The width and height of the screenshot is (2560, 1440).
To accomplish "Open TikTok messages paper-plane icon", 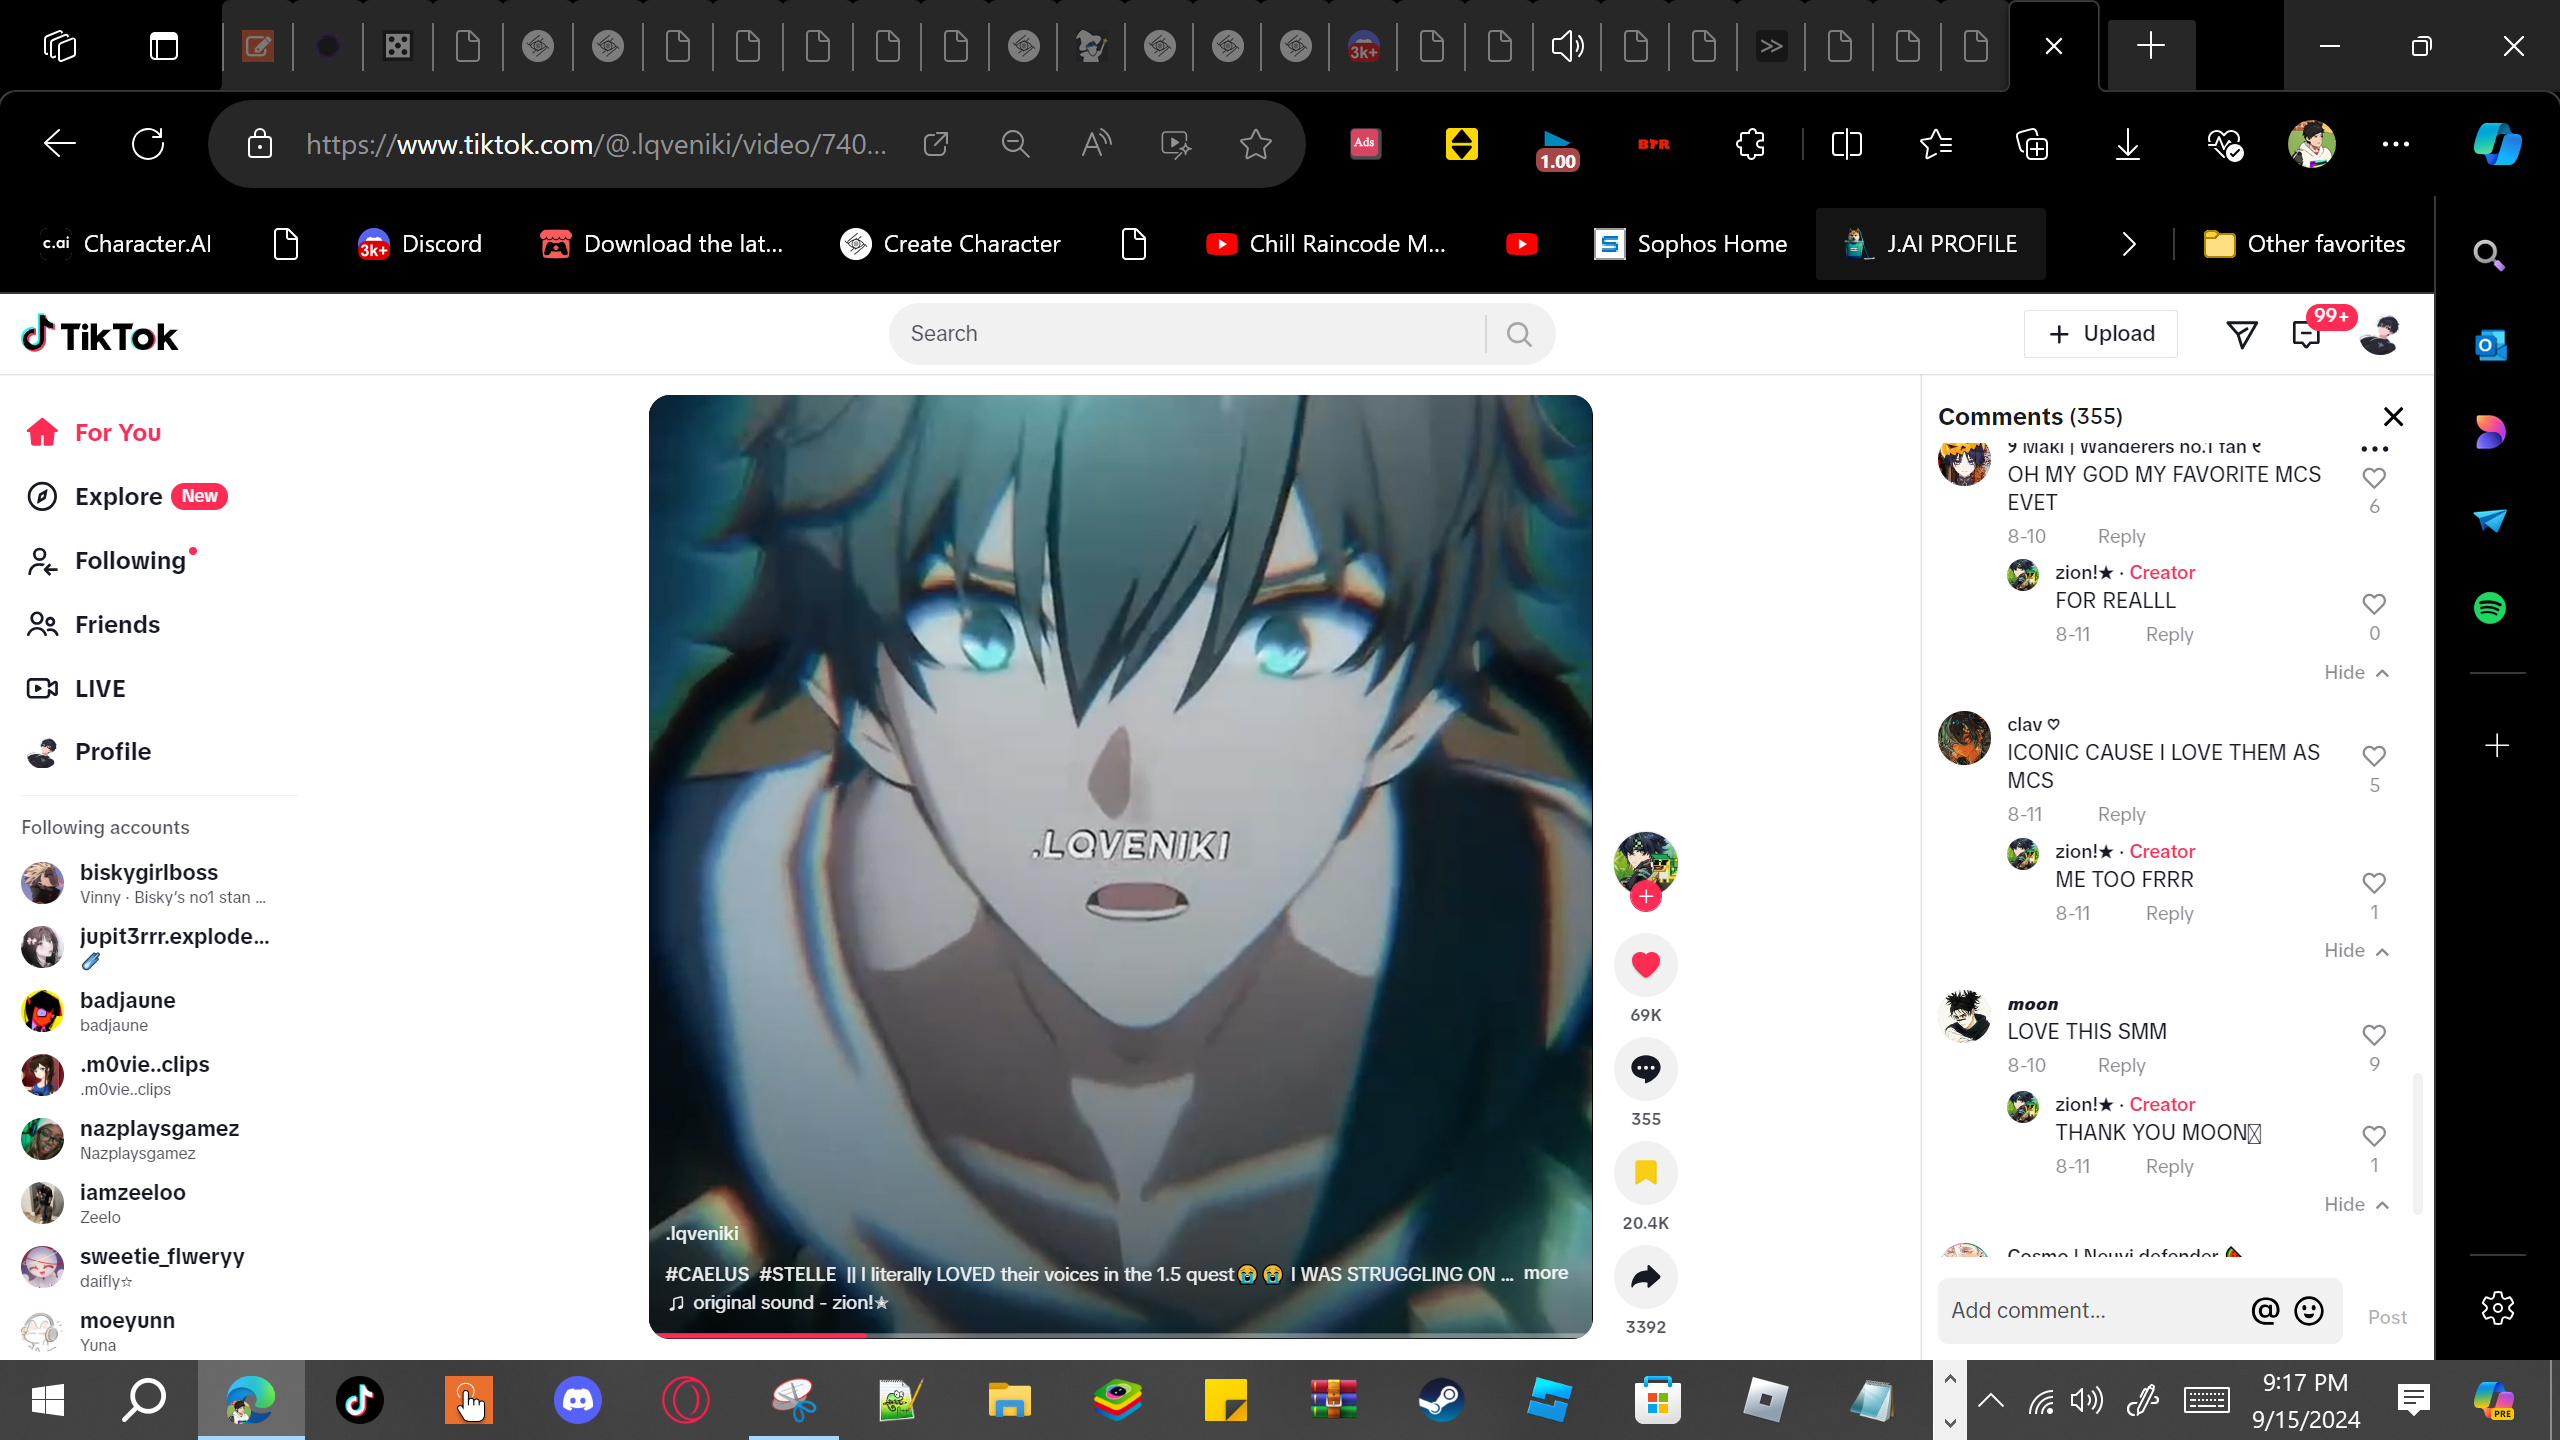I will click(2242, 335).
